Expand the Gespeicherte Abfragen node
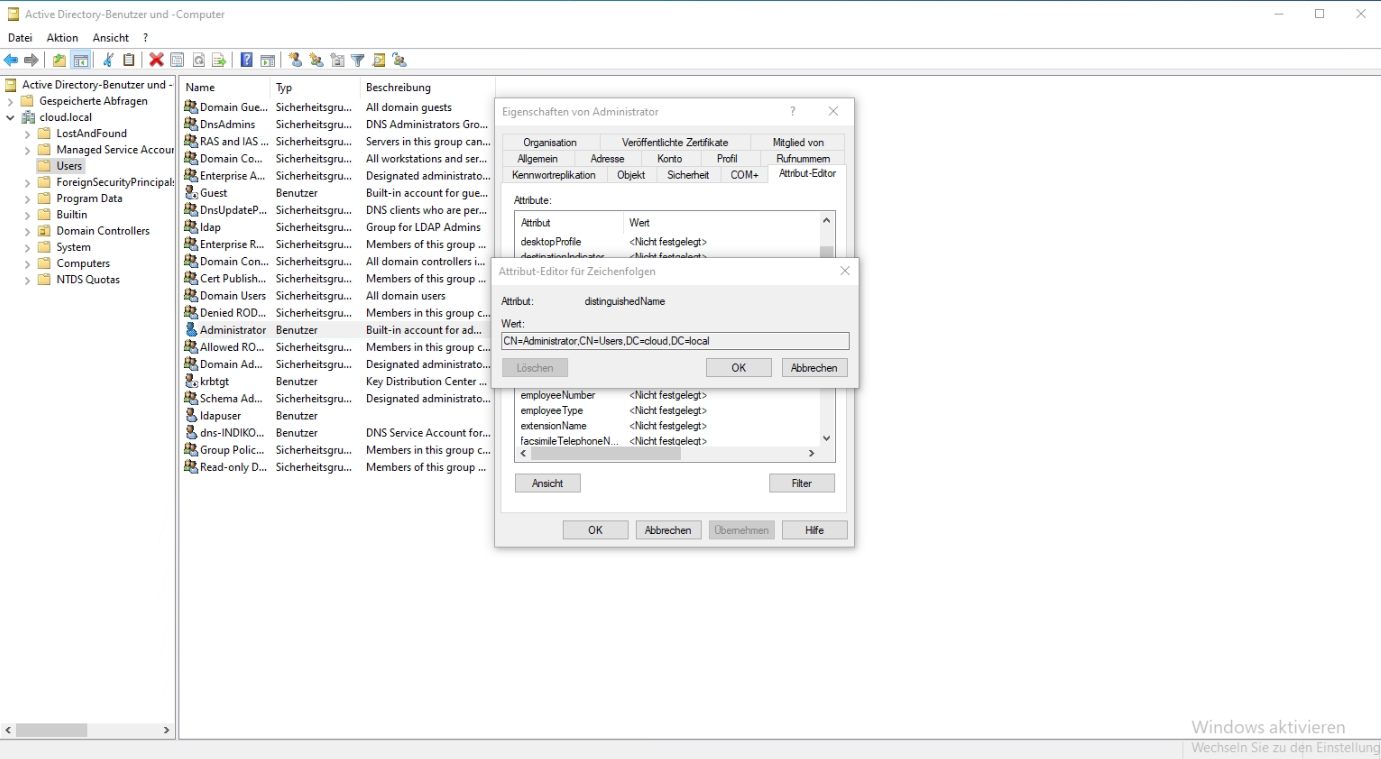 pyautogui.click(x=11, y=101)
